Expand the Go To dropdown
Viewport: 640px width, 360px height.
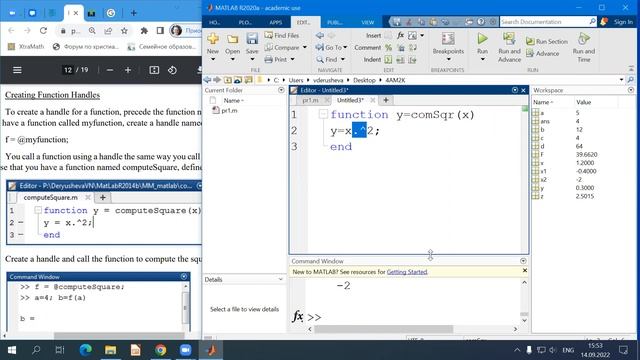coord(345,47)
